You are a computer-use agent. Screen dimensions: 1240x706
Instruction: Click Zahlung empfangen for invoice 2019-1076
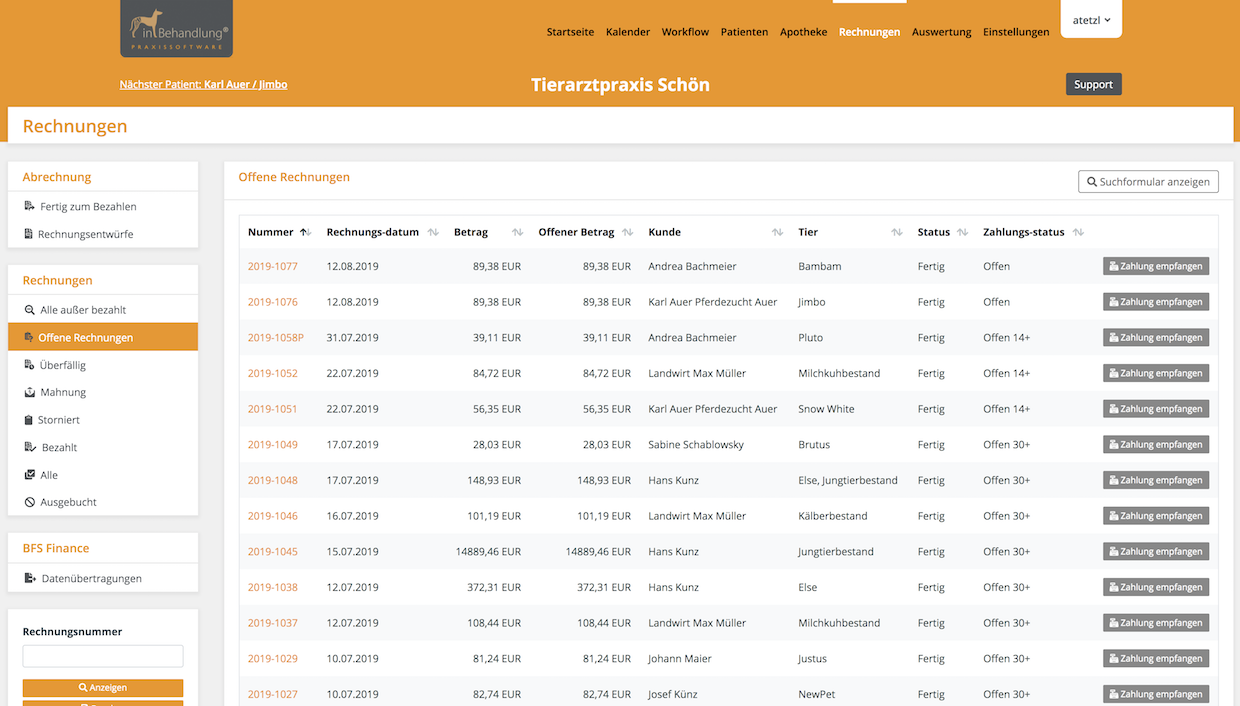pyautogui.click(x=1156, y=302)
